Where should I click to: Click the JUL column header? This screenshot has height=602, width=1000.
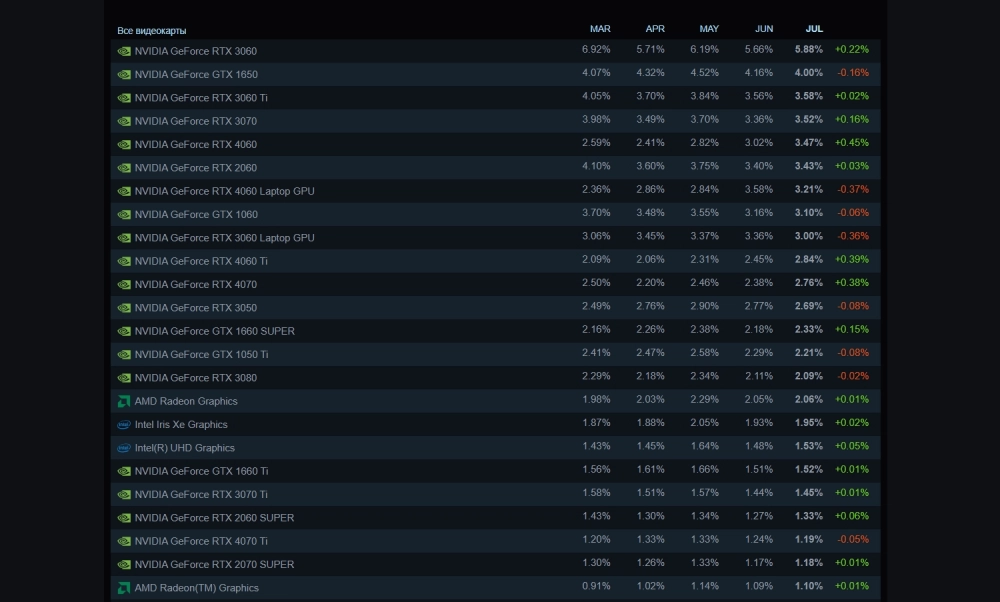[814, 29]
